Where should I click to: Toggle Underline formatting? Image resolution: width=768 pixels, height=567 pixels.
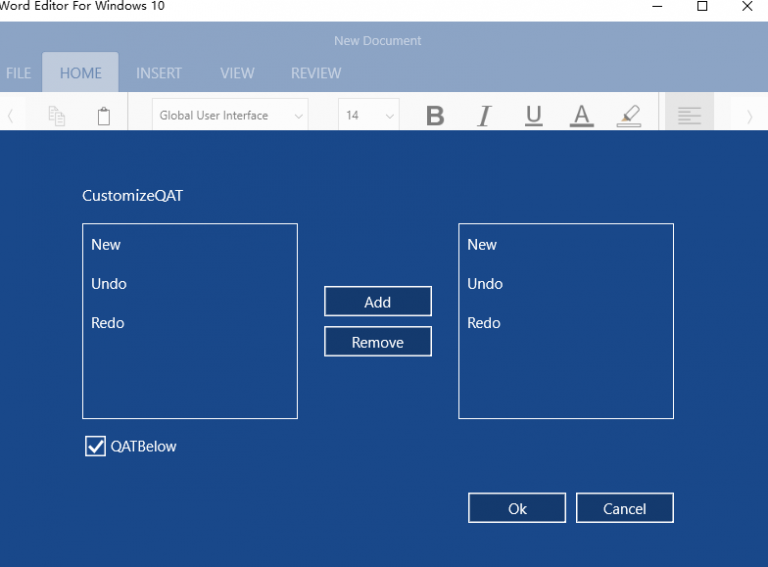[x=533, y=116]
